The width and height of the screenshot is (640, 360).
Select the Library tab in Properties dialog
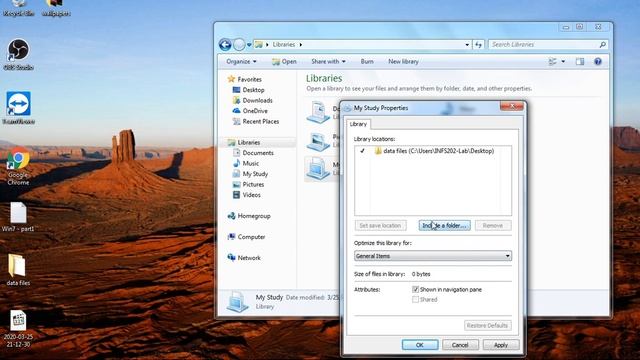(358, 124)
